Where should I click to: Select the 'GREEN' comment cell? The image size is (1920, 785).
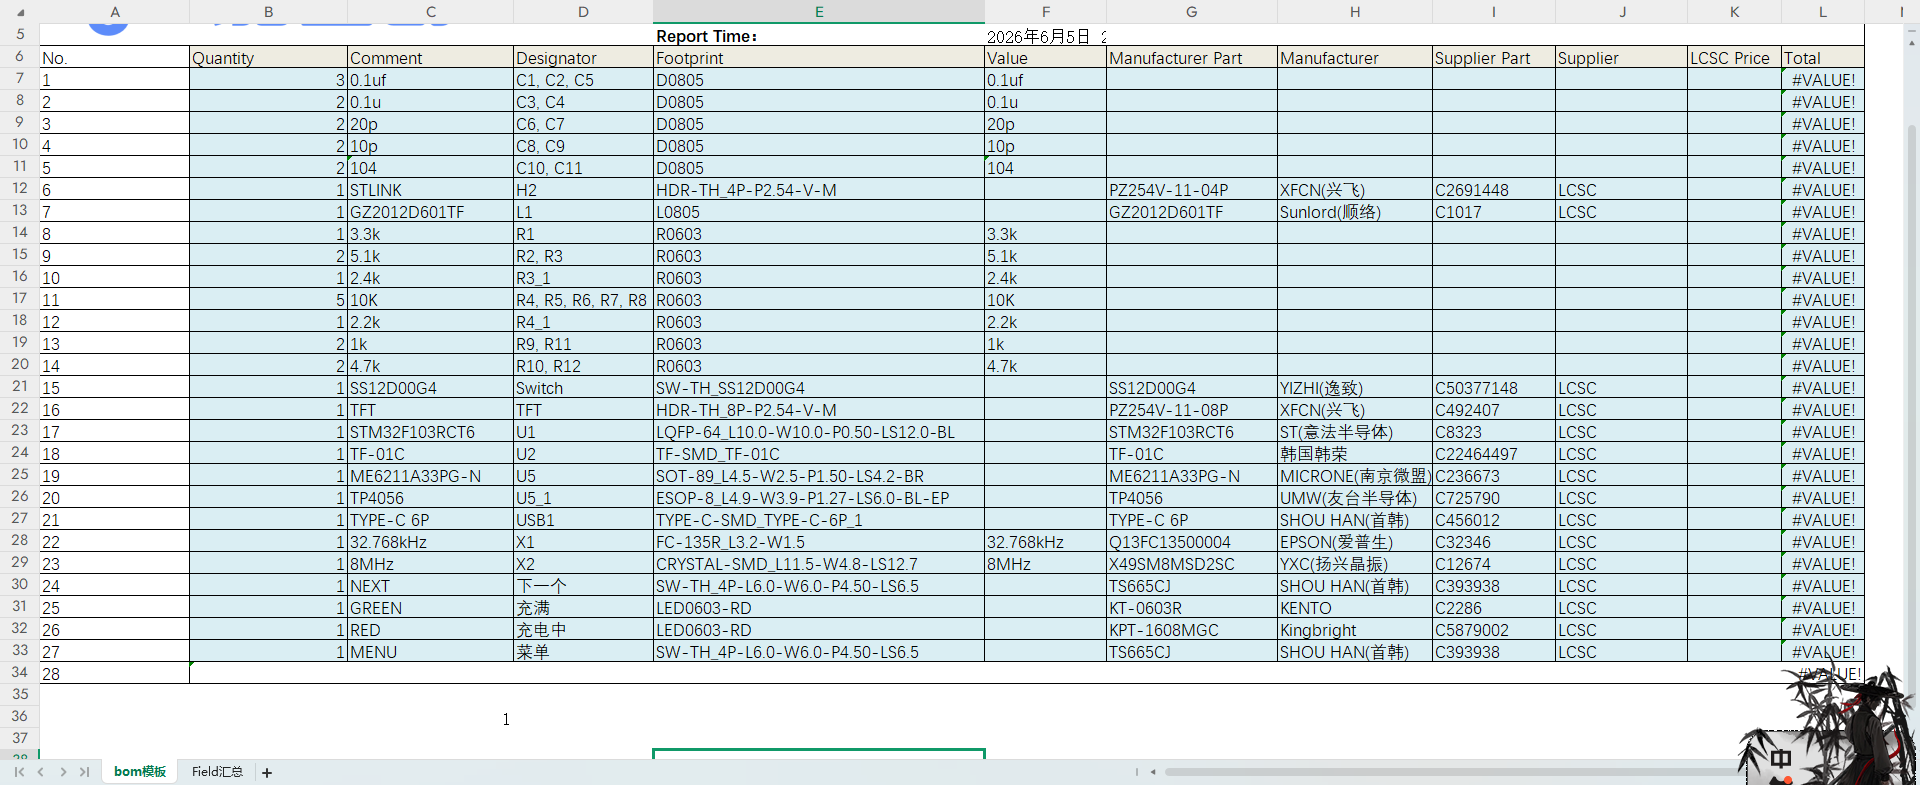[x=431, y=608]
